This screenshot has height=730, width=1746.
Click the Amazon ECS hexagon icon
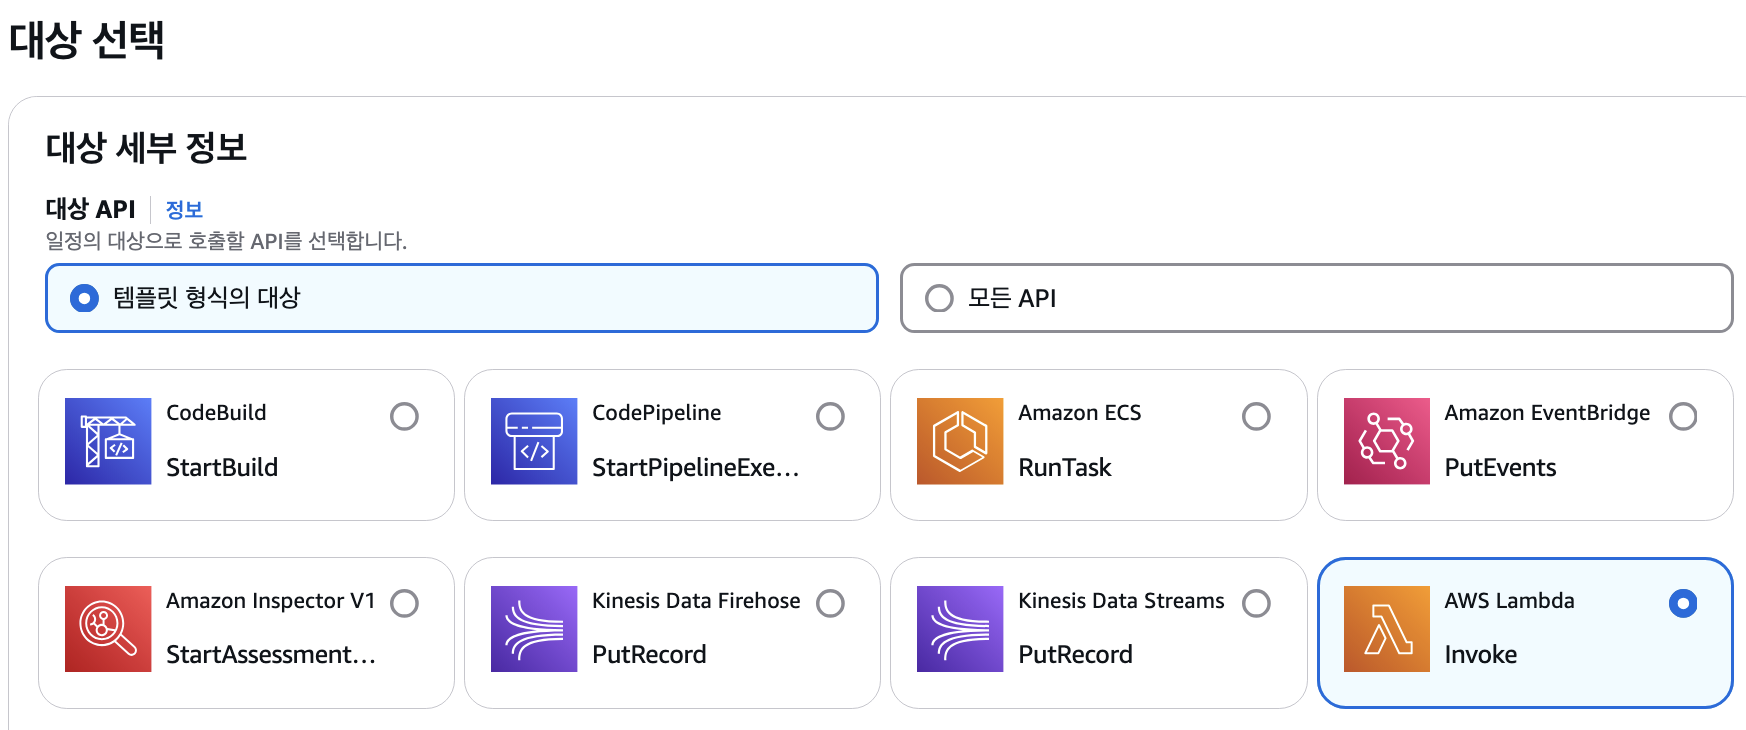coord(960,441)
